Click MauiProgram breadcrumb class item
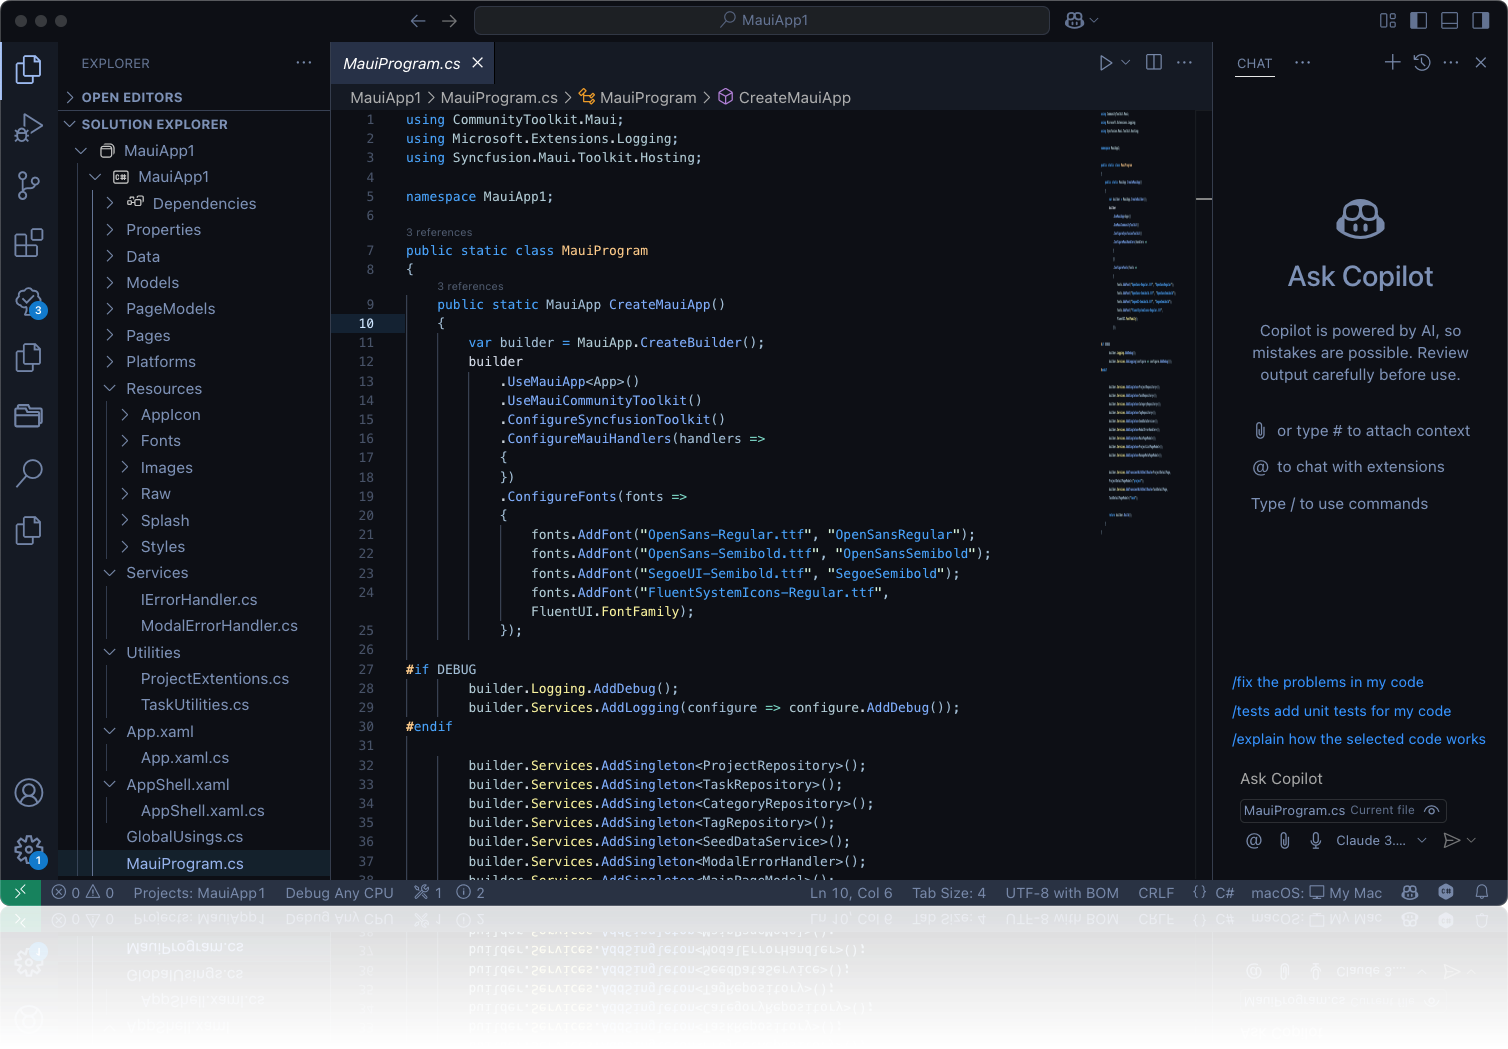 point(637,97)
